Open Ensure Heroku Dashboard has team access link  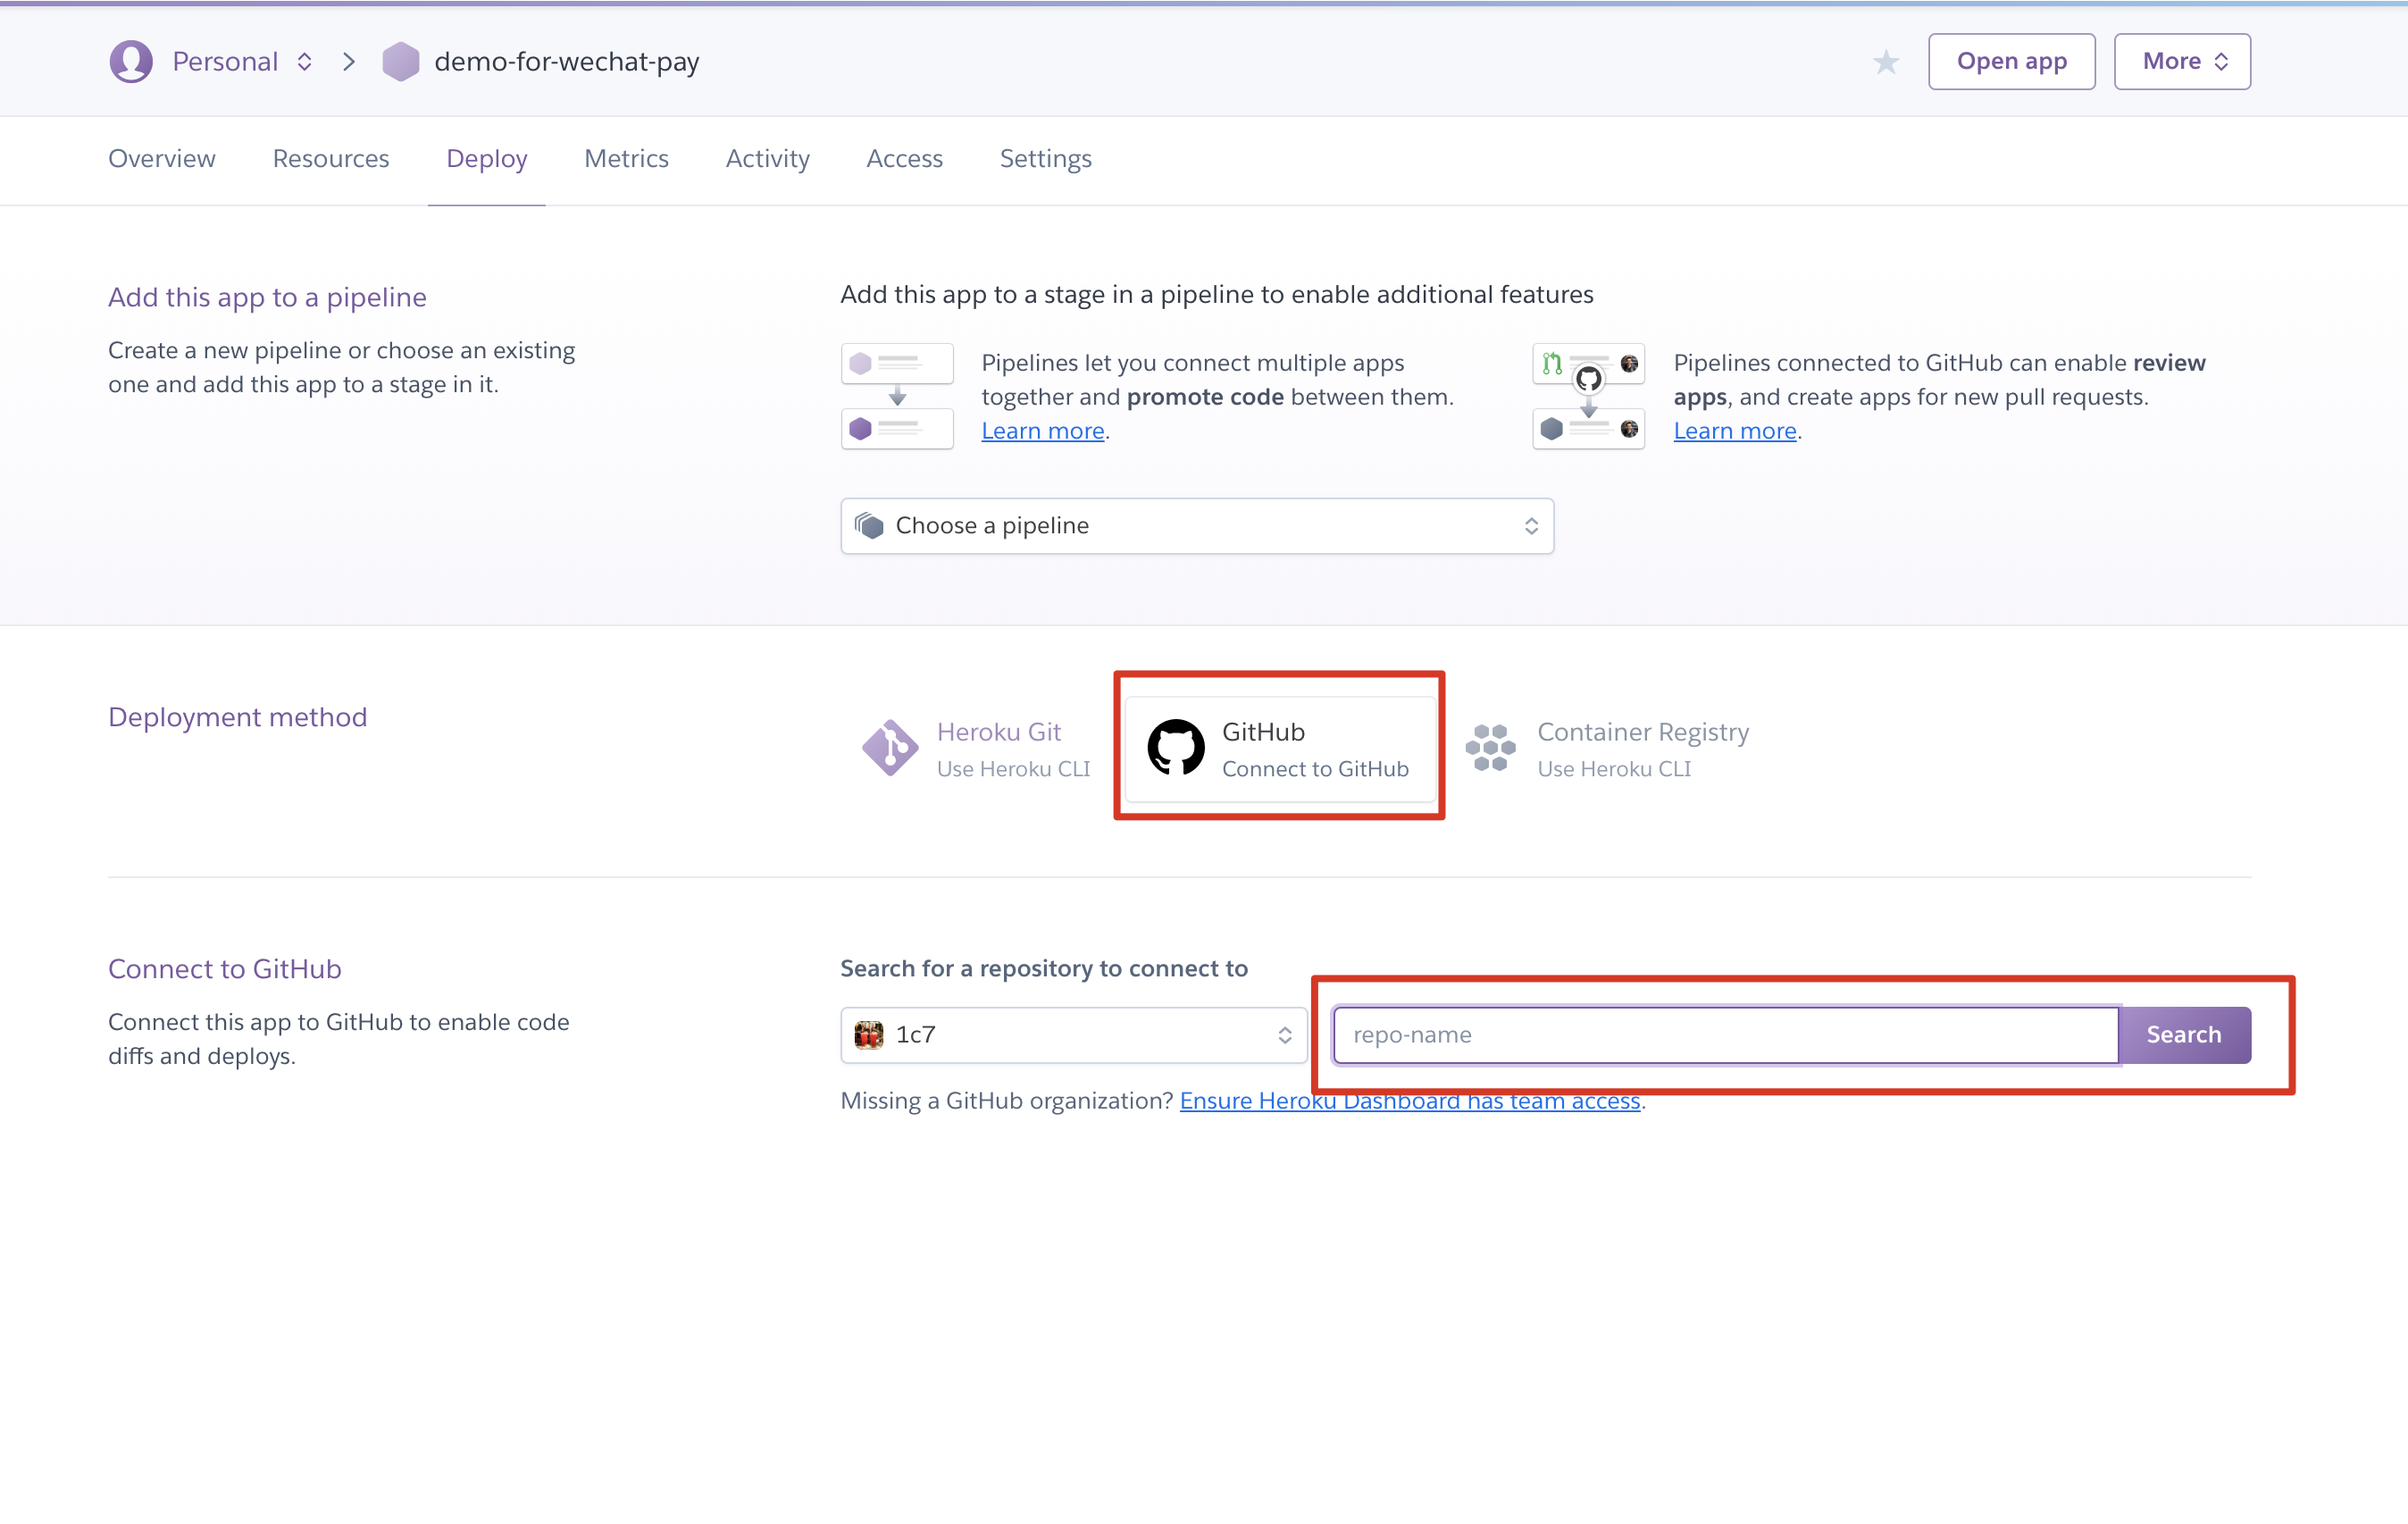(1409, 1101)
